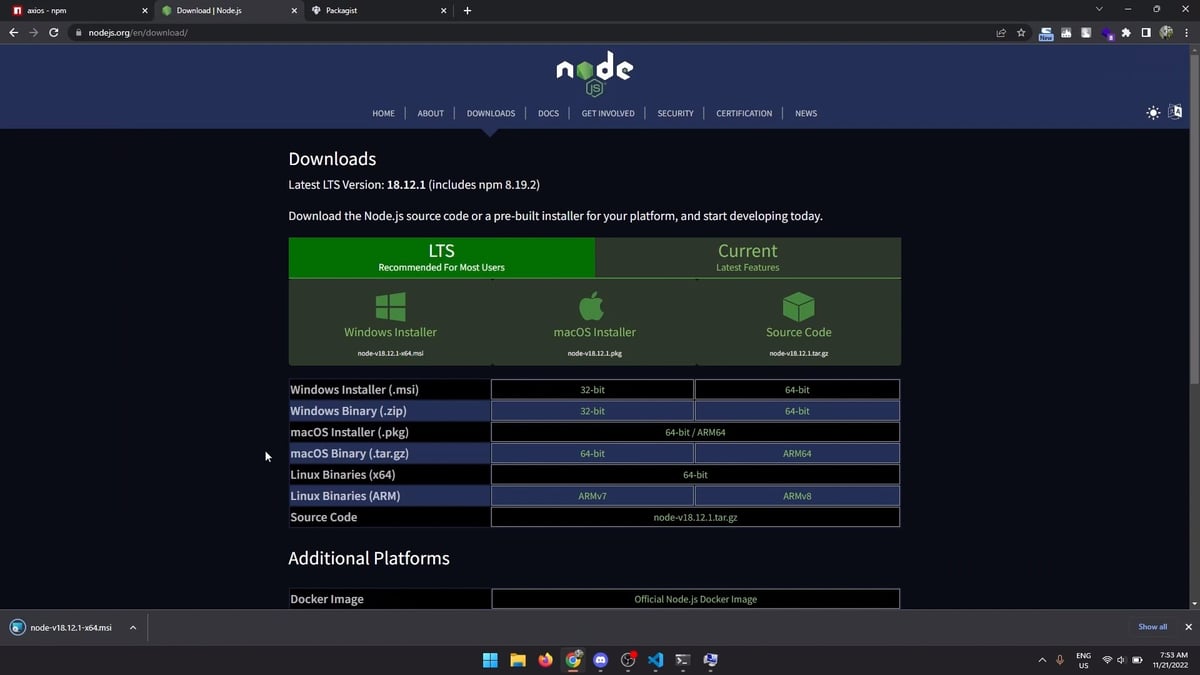Close the Packagist tab

[444, 10]
